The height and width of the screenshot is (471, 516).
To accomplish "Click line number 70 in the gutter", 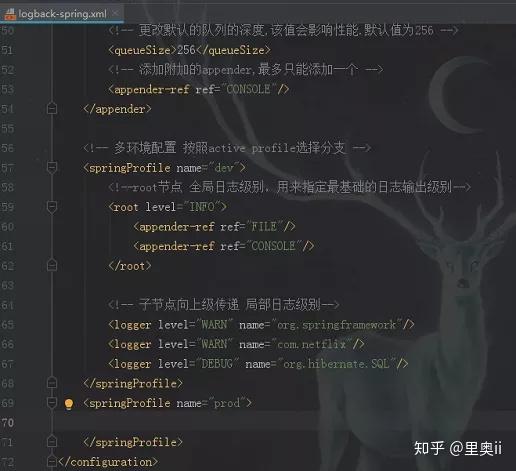I will click(7, 423).
